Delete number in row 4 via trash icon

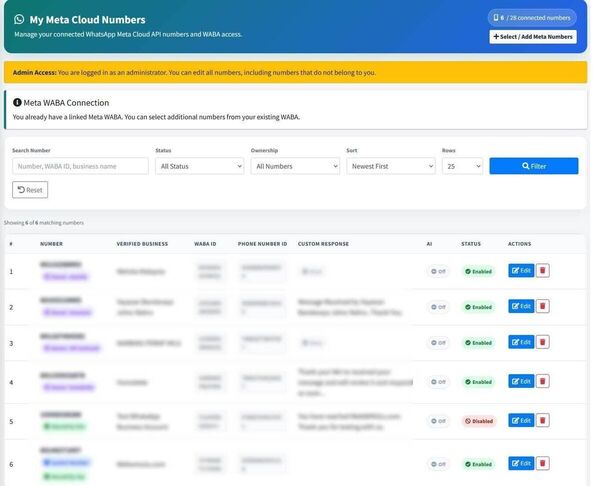[x=543, y=381]
